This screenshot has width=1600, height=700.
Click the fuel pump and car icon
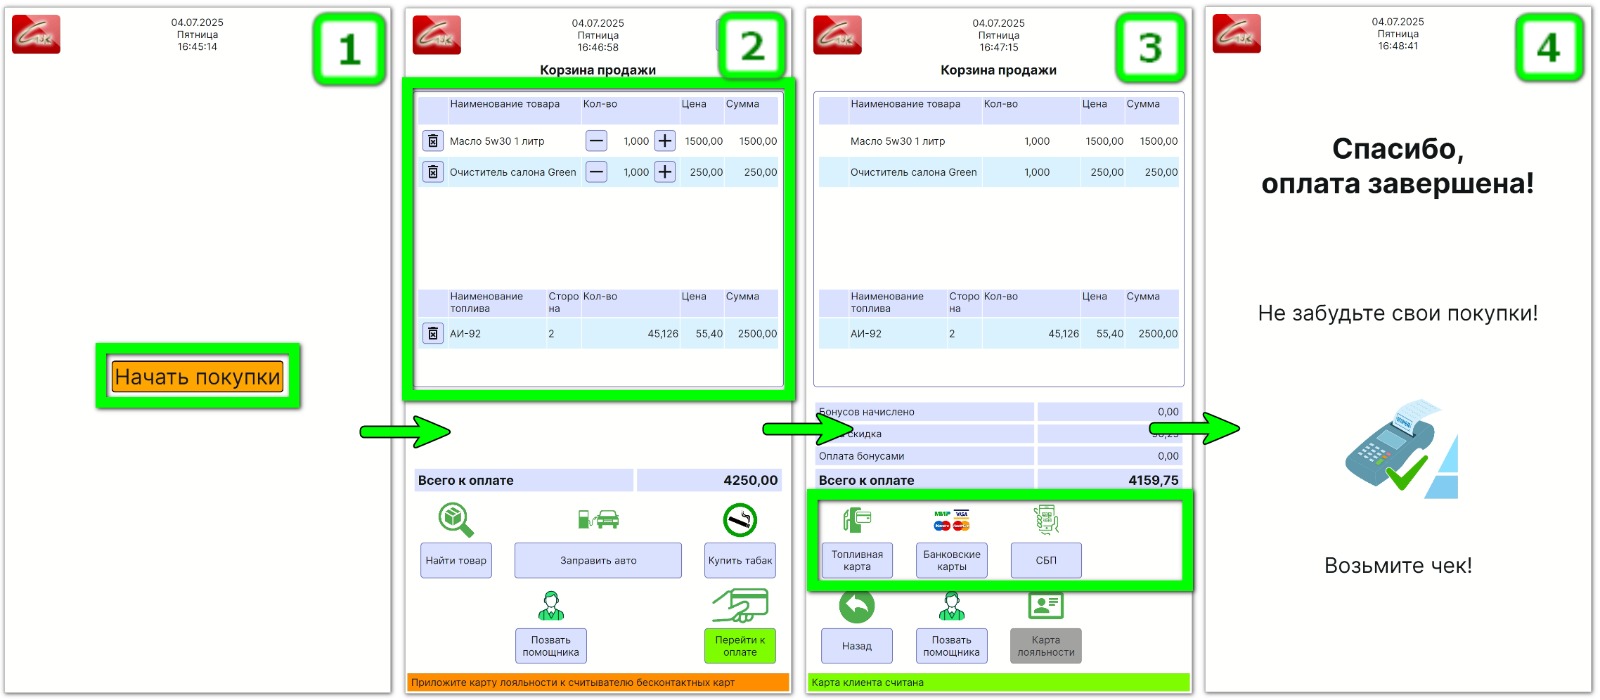click(598, 519)
